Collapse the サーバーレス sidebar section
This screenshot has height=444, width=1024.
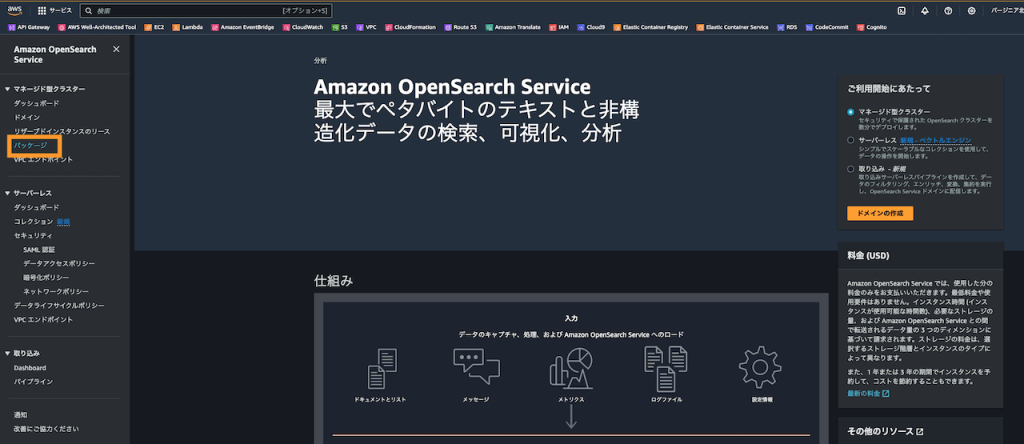tap(7, 193)
